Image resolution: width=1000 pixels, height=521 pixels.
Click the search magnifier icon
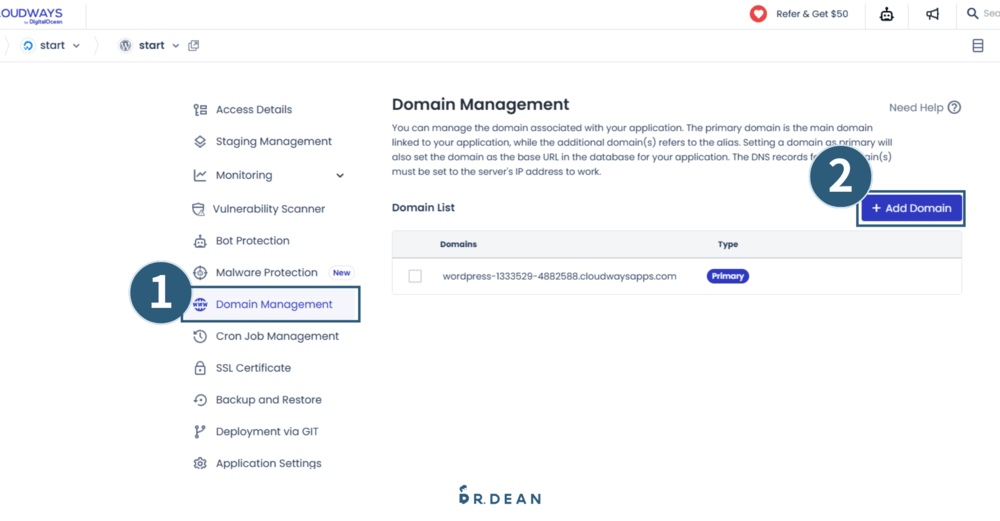(x=972, y=14)
